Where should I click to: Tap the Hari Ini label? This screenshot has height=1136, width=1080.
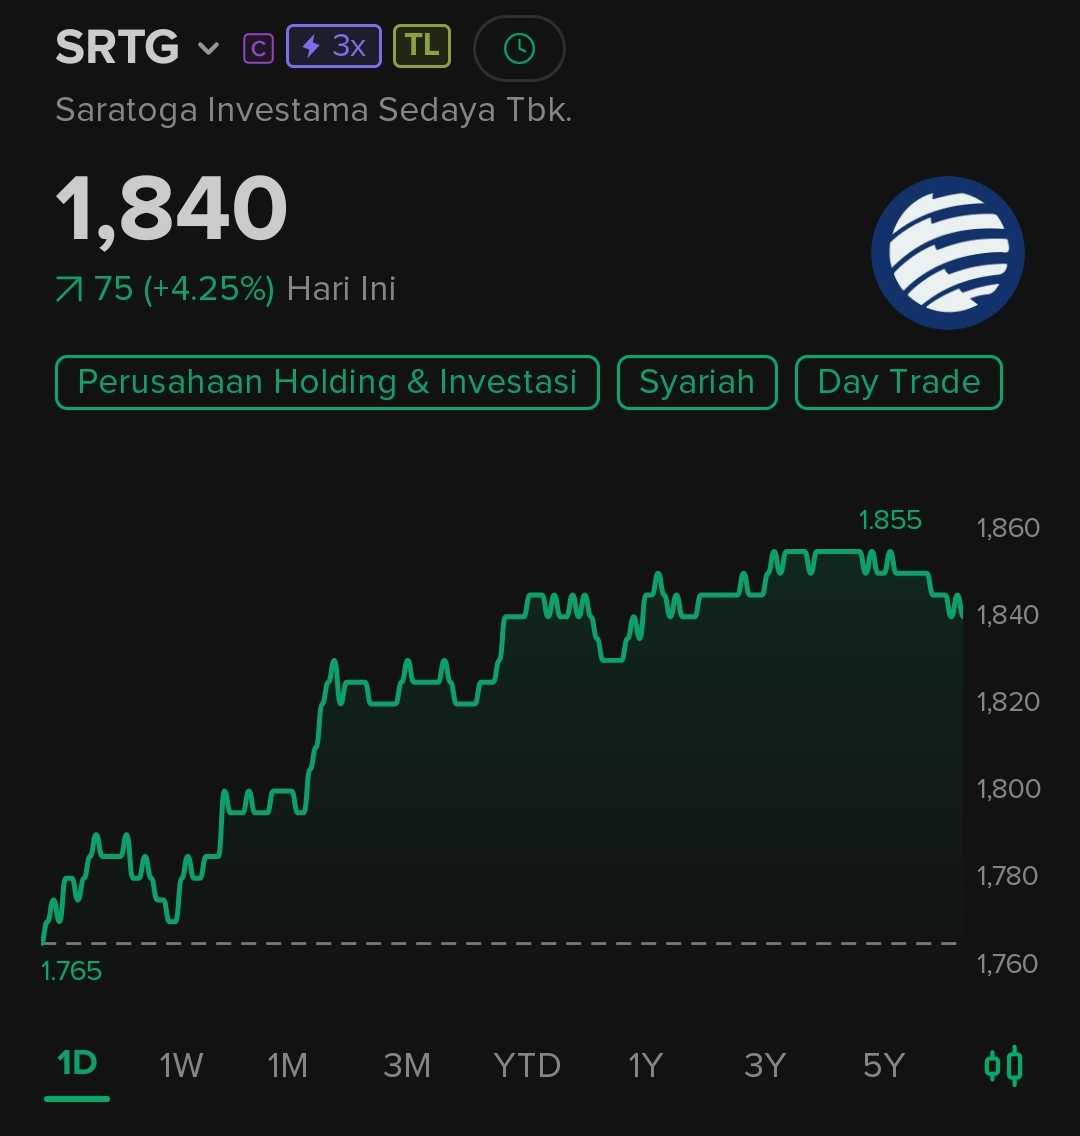[x=341, y=289]
